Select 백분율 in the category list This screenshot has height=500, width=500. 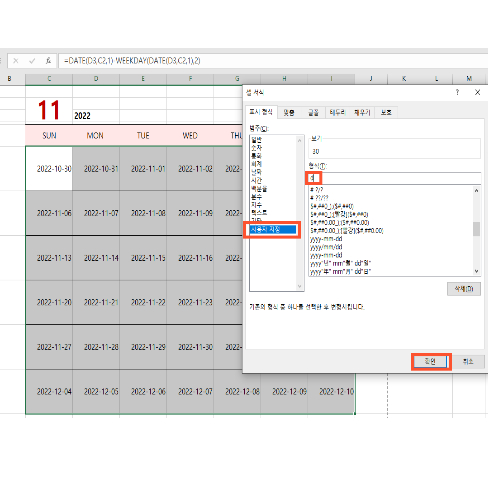coord(259,189)
